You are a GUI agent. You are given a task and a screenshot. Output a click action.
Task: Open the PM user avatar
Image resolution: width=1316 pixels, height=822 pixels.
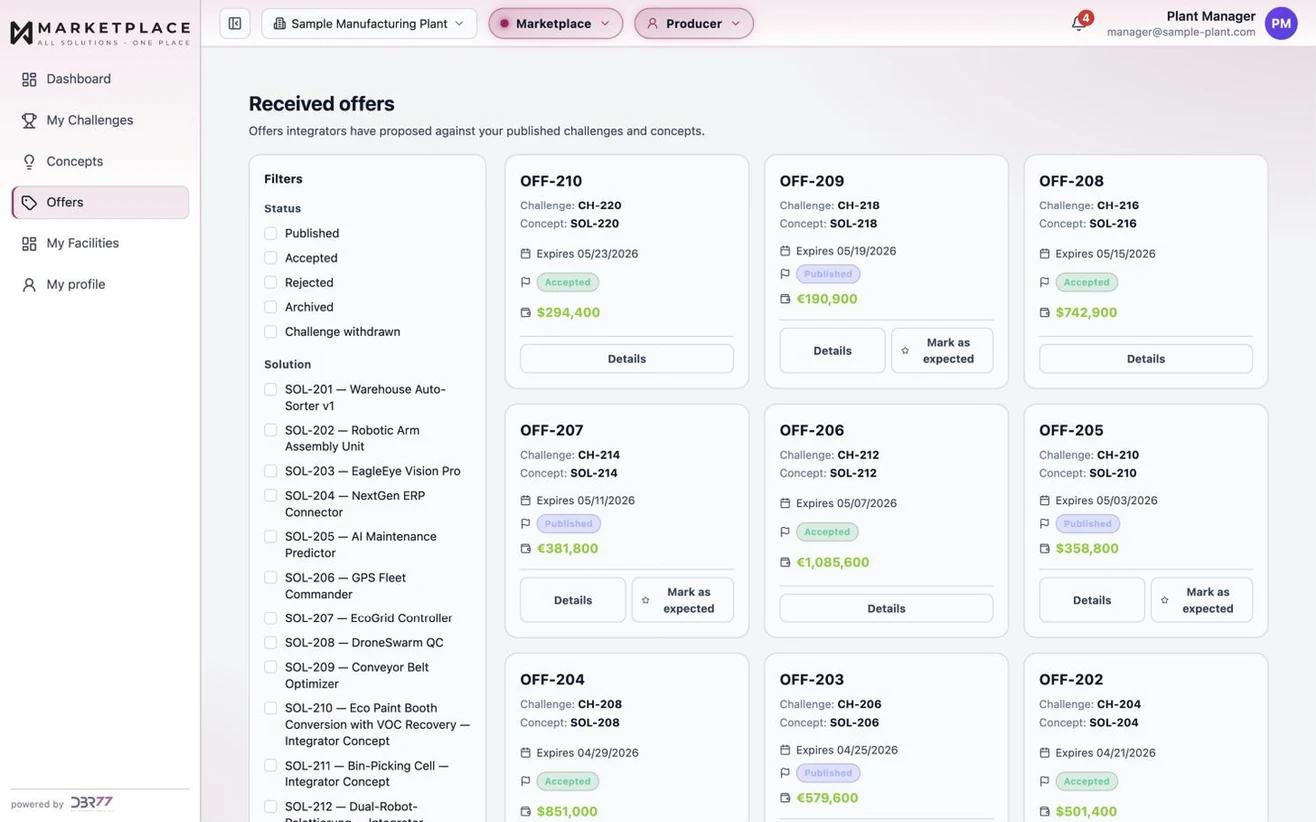pos(1281,23)
